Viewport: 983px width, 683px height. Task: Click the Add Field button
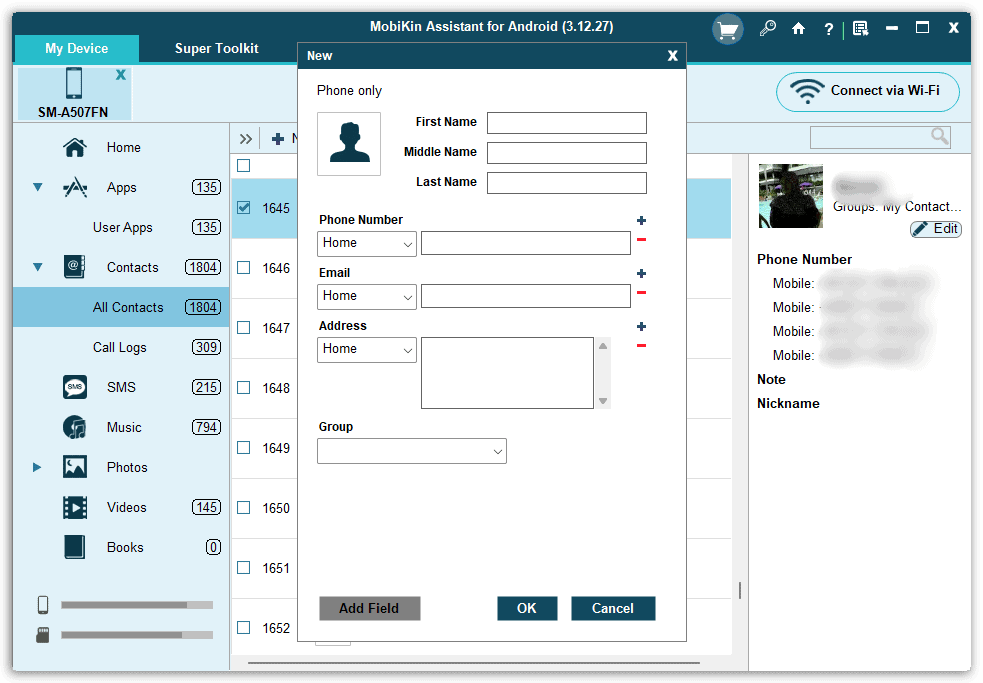pyautogui.click(x=369, y=608)
